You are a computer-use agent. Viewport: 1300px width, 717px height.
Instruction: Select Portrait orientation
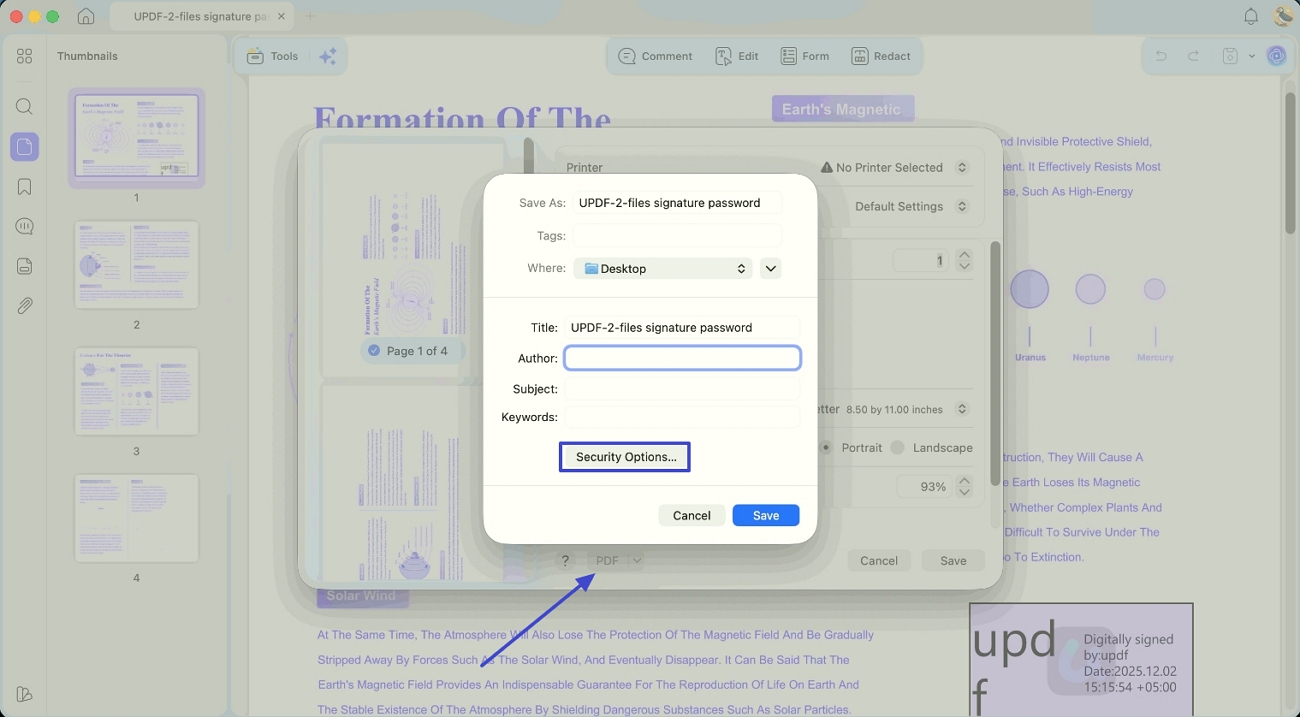coord(826,447)
